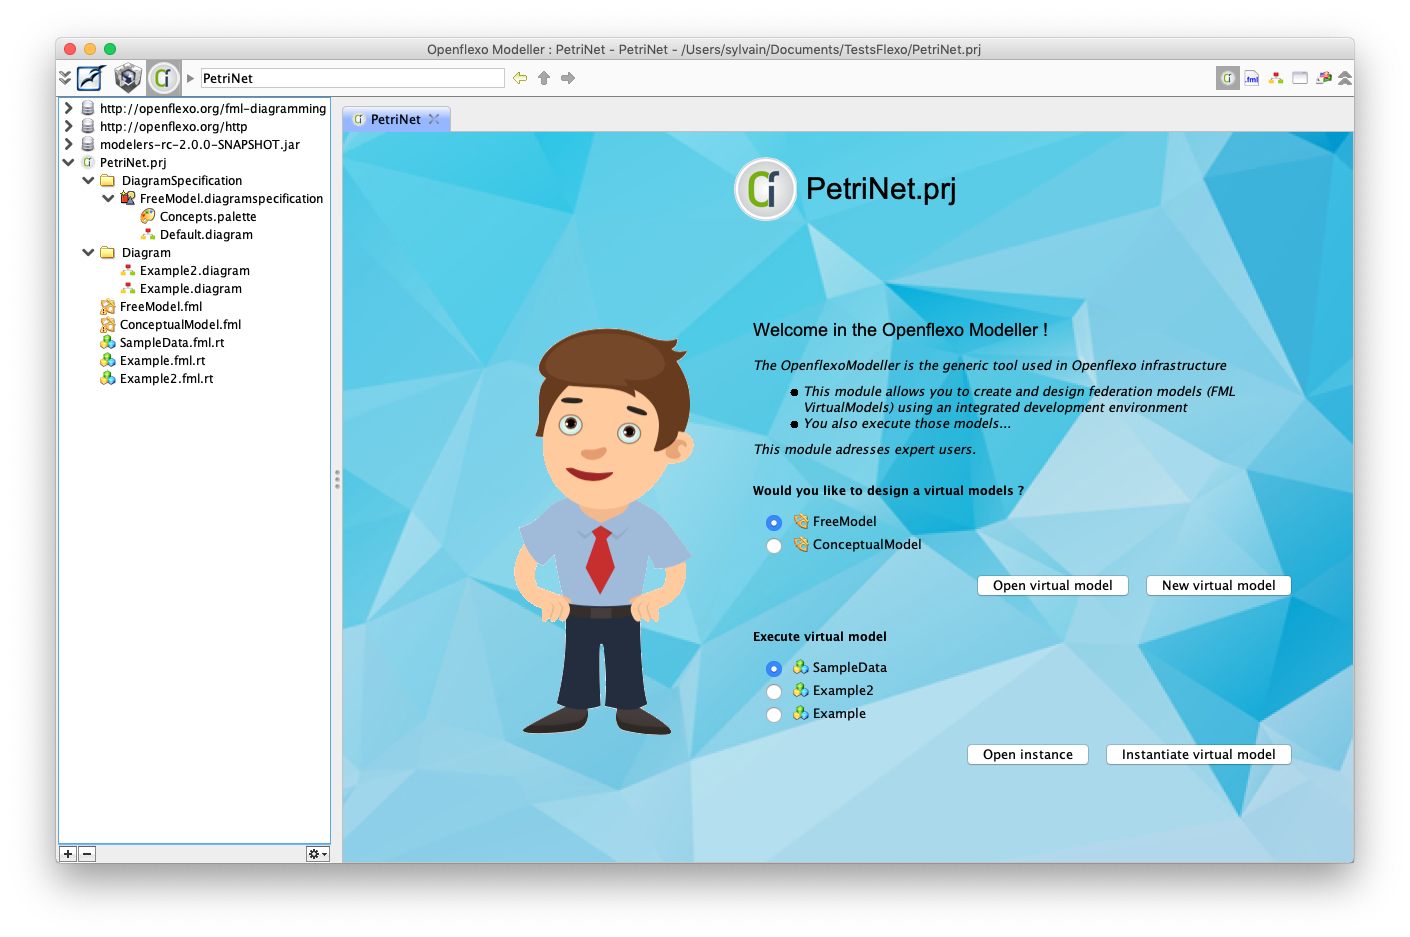1410x937 pixels.
Task: Collapse FreeModel.diagramspecification node
Action: click(108, 198)
